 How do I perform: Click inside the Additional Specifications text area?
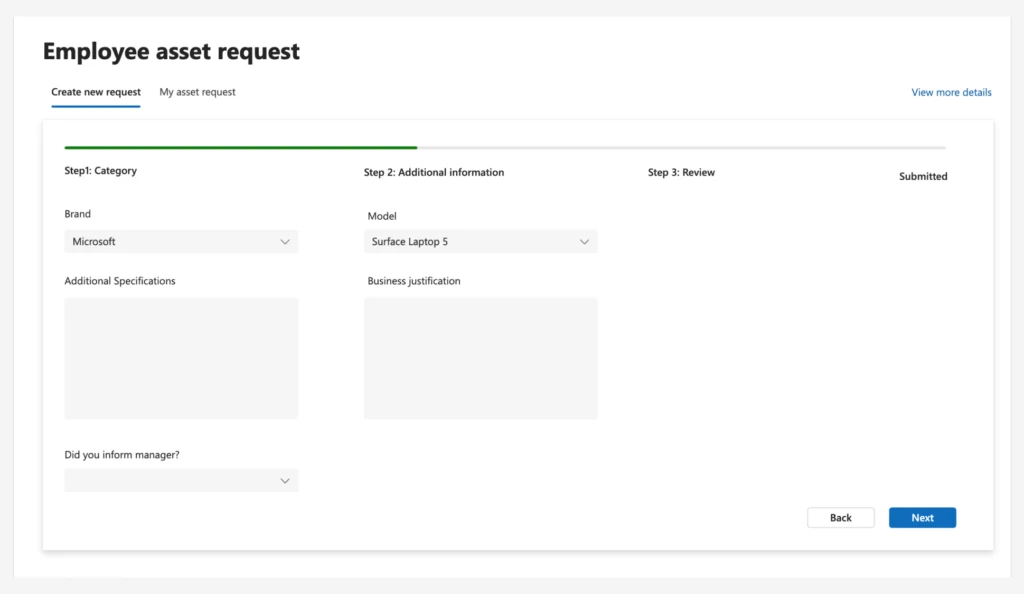pos(180,358)
